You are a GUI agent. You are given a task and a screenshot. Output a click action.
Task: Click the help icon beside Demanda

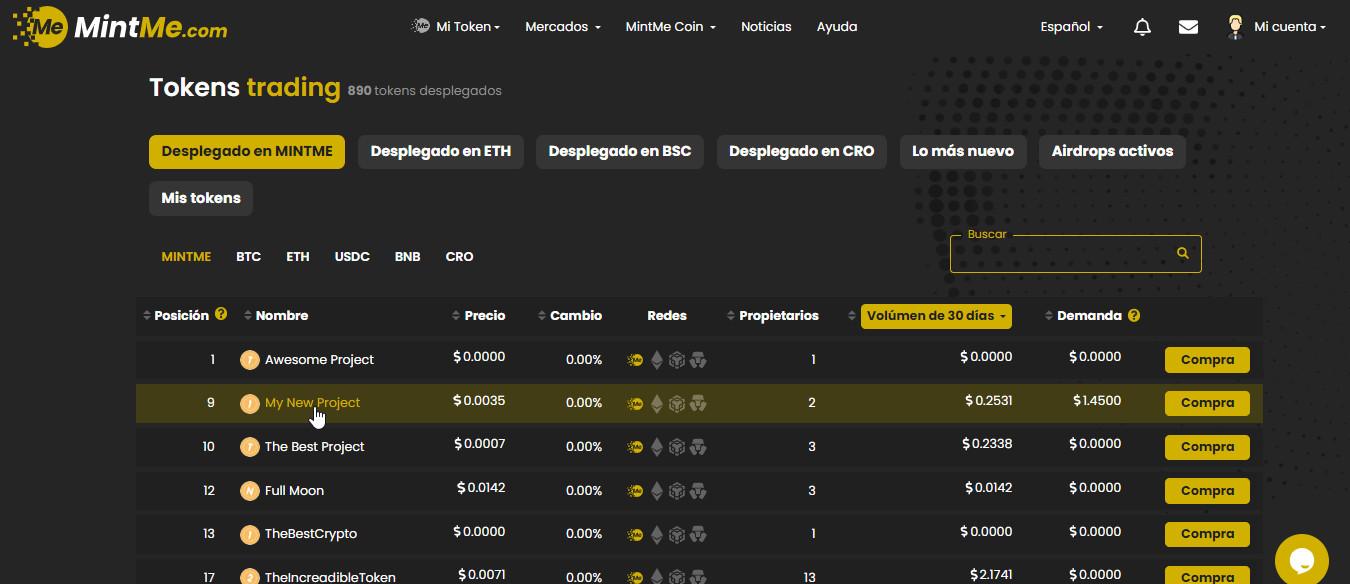tap(1134, 315)
